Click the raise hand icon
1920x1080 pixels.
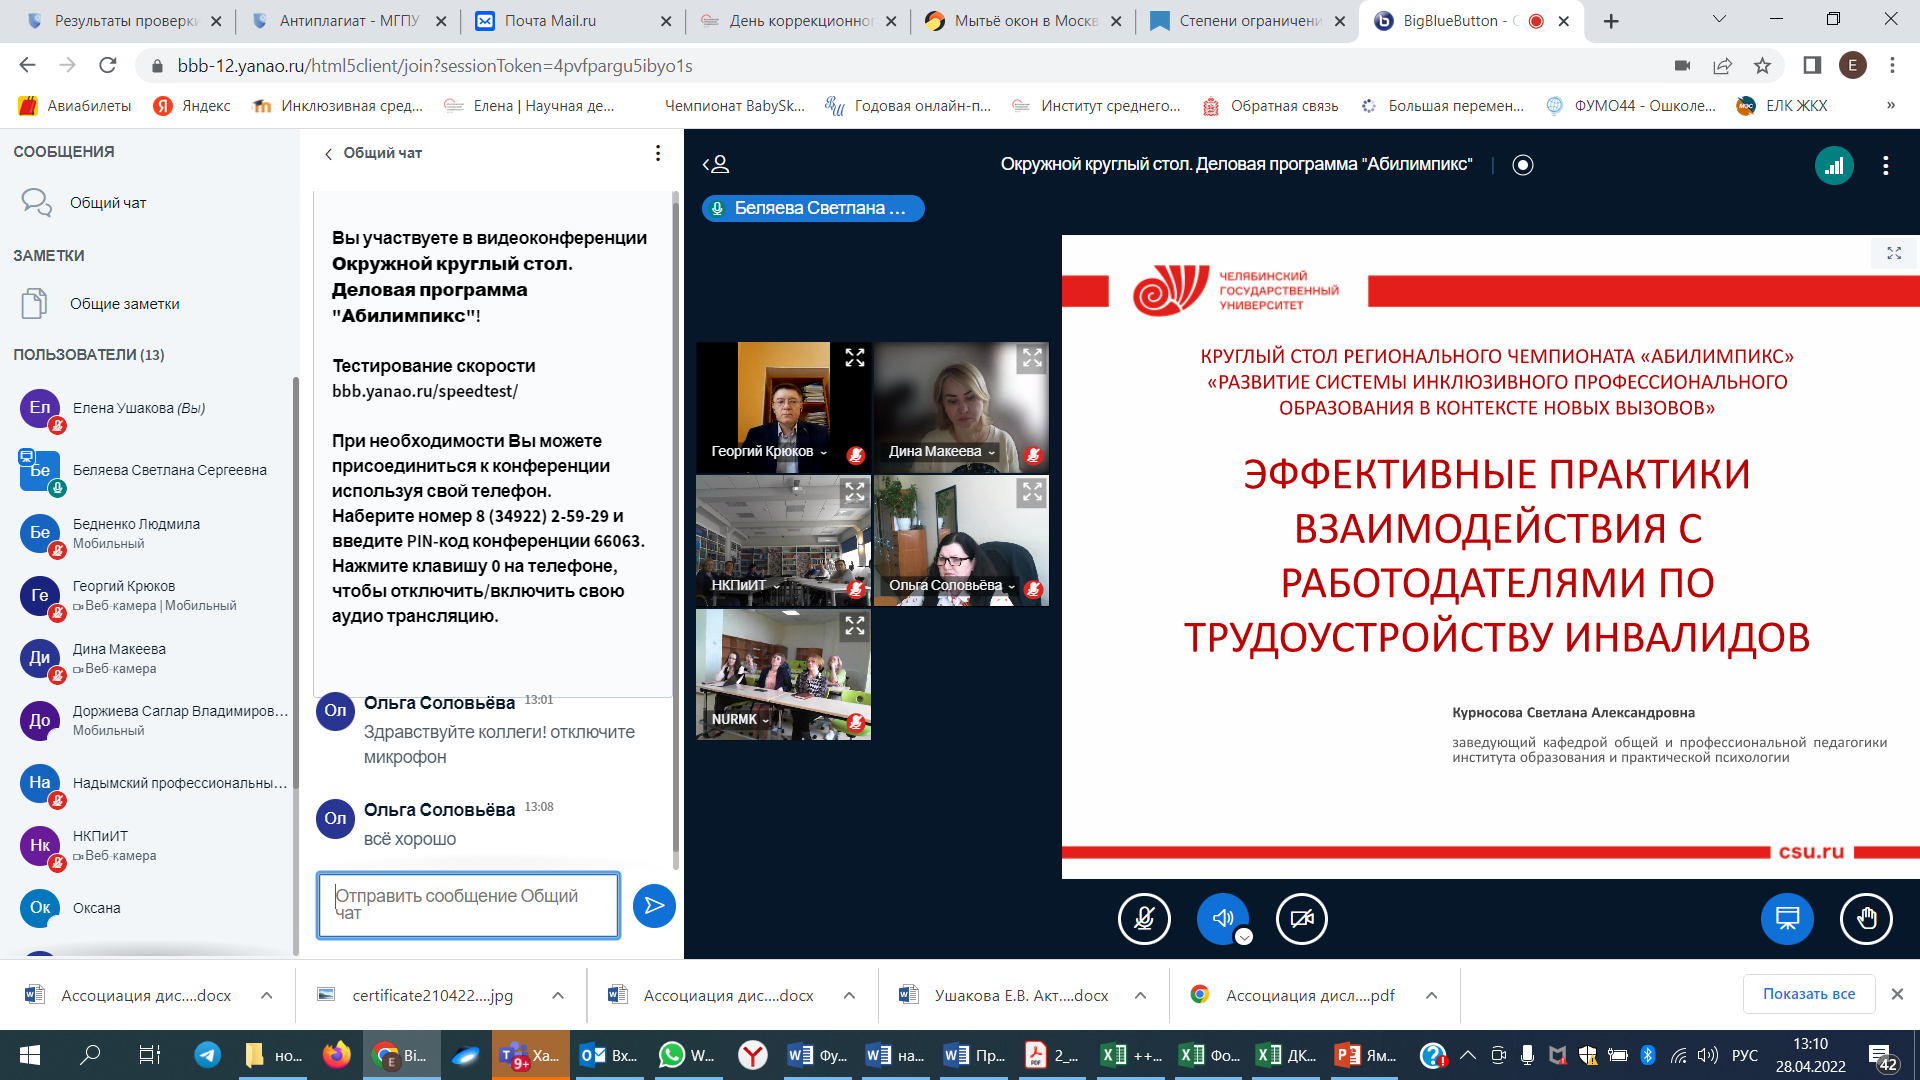click(x=1866, y=918)
